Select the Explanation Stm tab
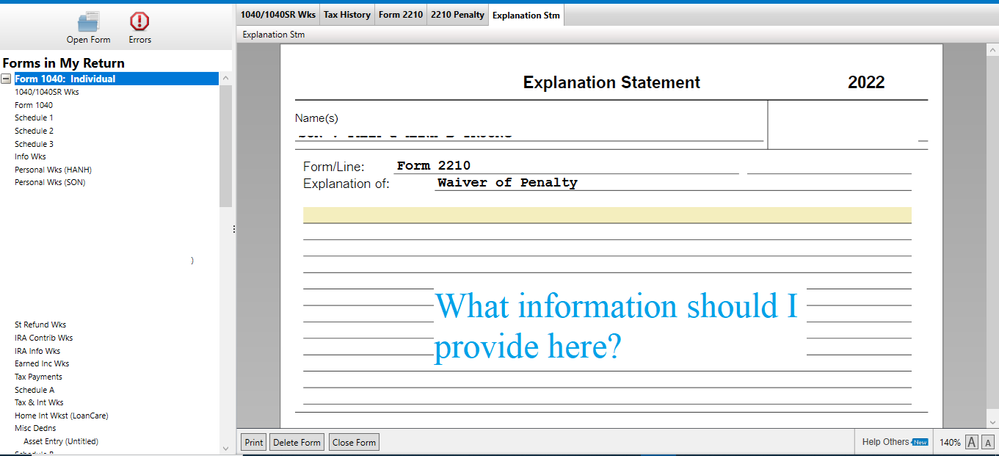Viewport: 999px width, 456px height. coord(526,15)
